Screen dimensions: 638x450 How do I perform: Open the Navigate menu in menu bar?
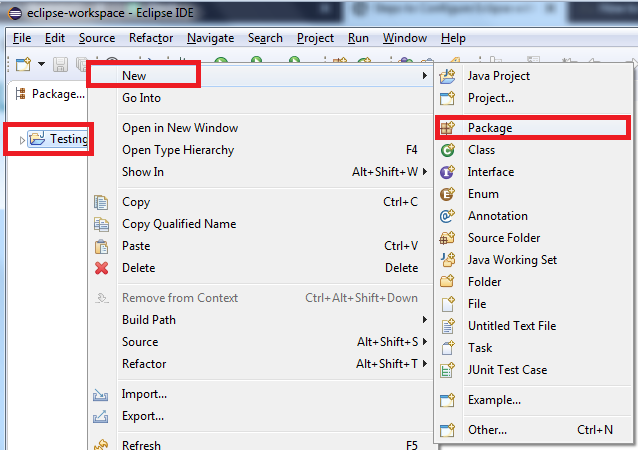pyautogui.click(x=210, y=38)
